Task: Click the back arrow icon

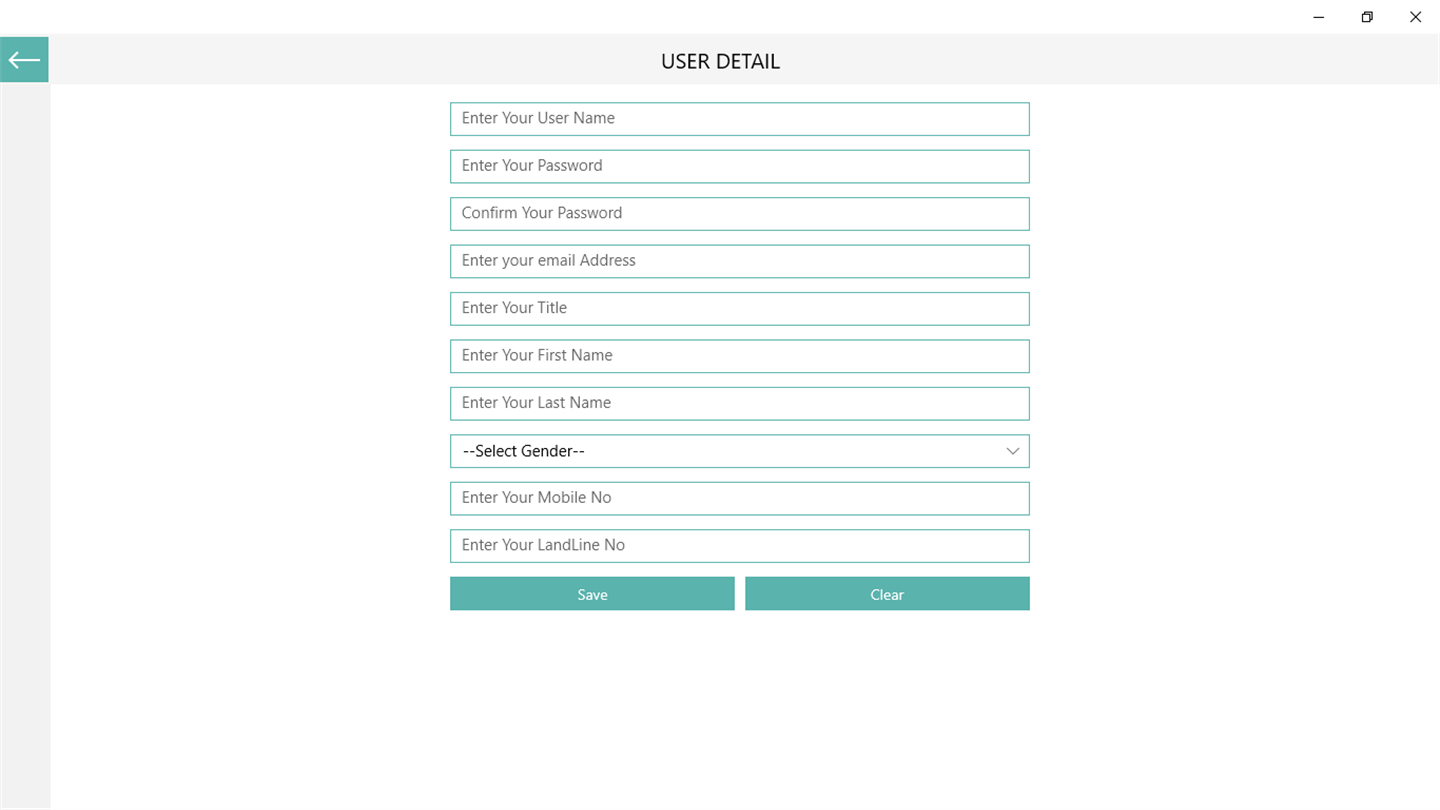Action: pyautogui.click(x=24, y=60)
